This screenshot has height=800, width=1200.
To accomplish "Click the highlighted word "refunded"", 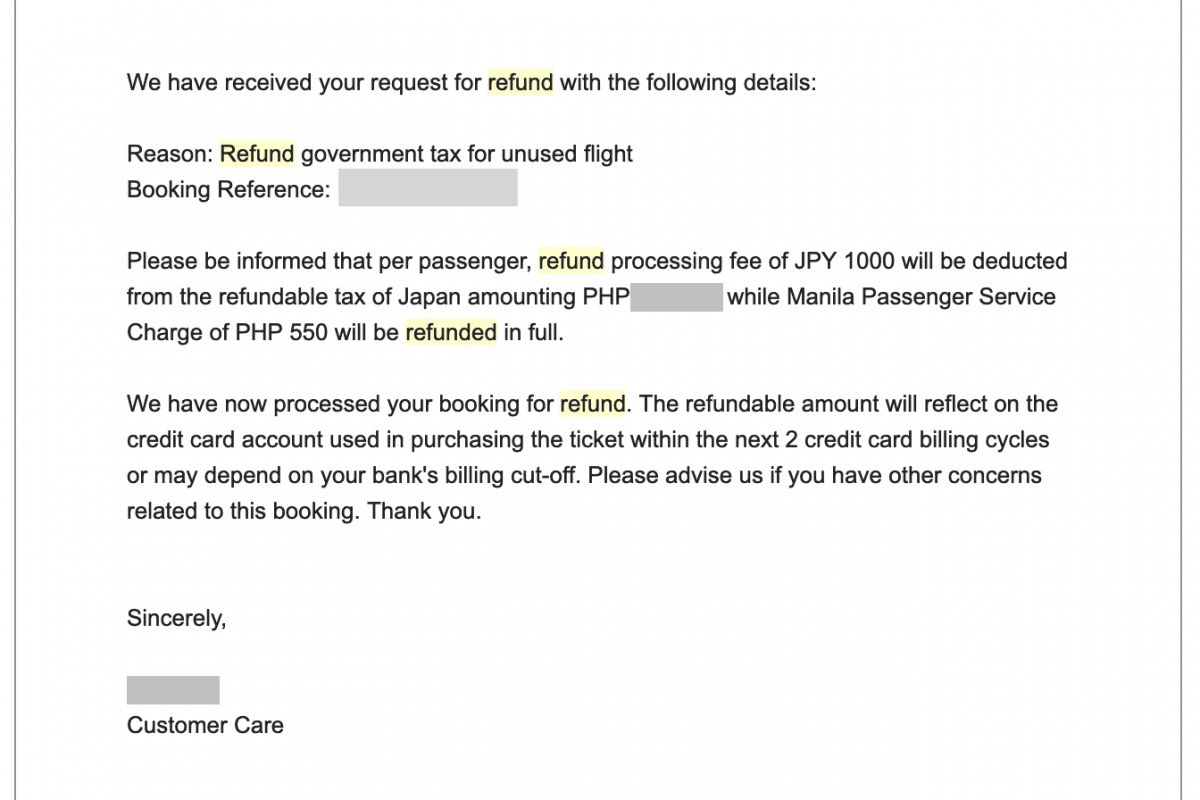I will [450, 332].
